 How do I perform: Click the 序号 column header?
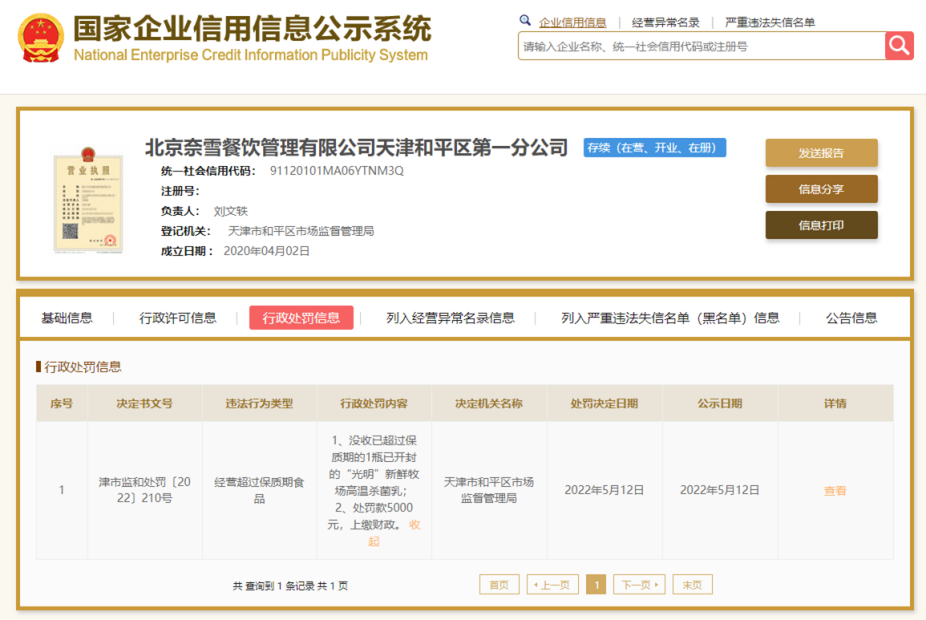point(61,403)
